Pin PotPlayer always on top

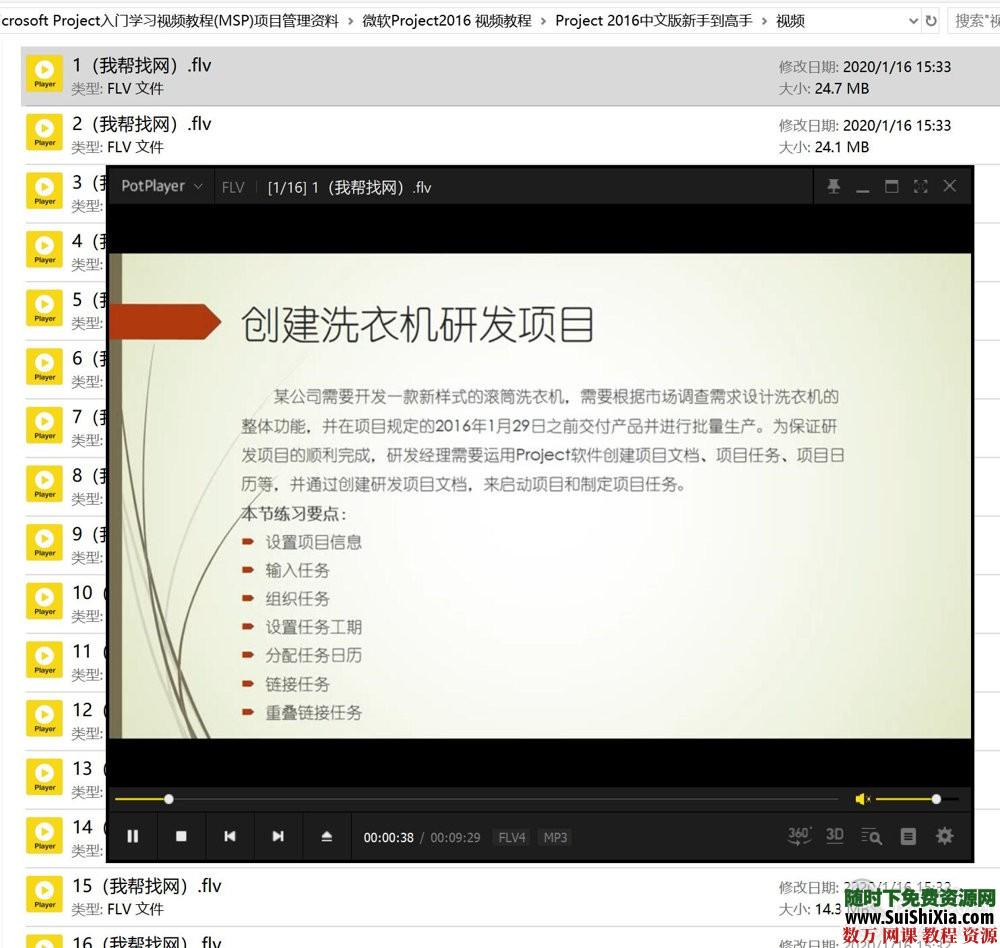[x=833, y=186]
